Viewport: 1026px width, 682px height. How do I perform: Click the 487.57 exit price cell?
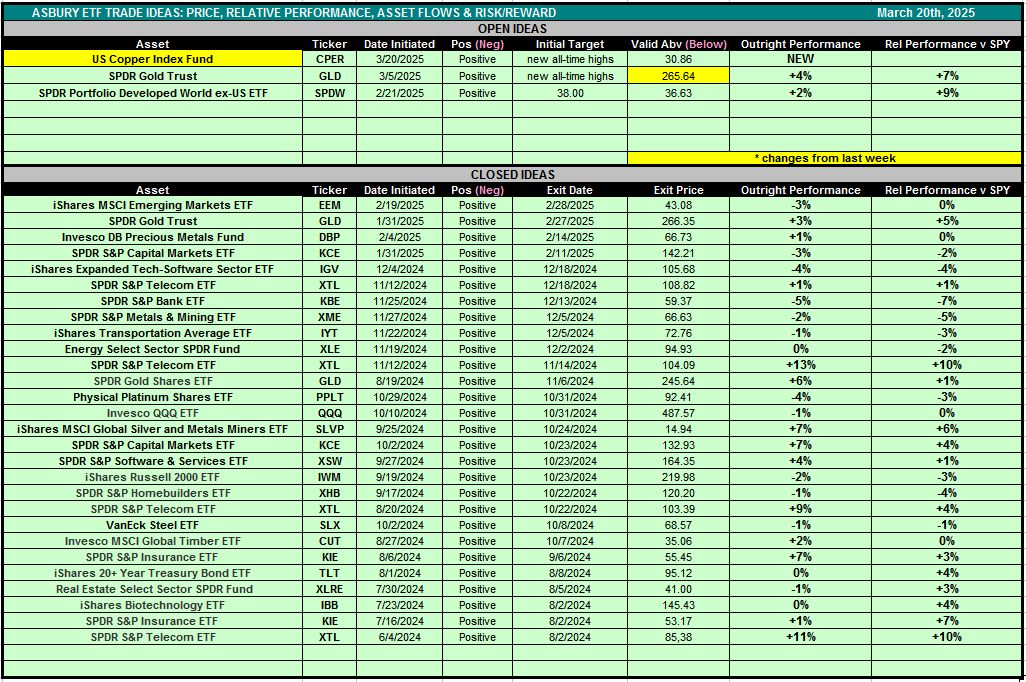click(x=678, y=413)
